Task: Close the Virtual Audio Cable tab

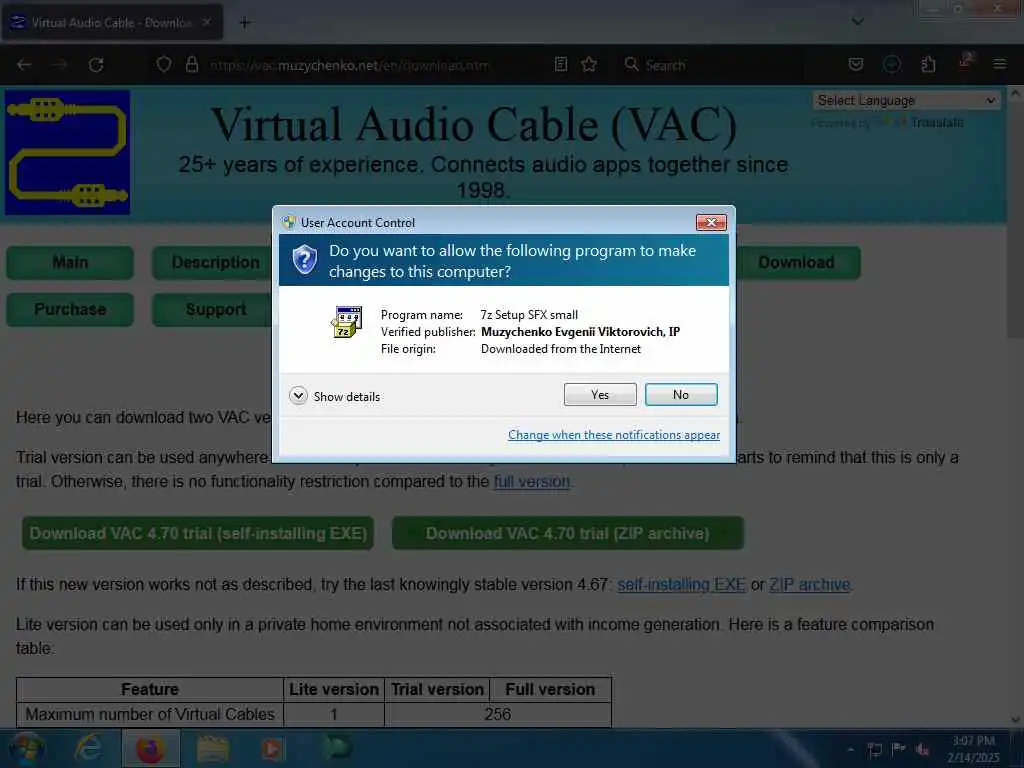Action: [x=206, y=22]
